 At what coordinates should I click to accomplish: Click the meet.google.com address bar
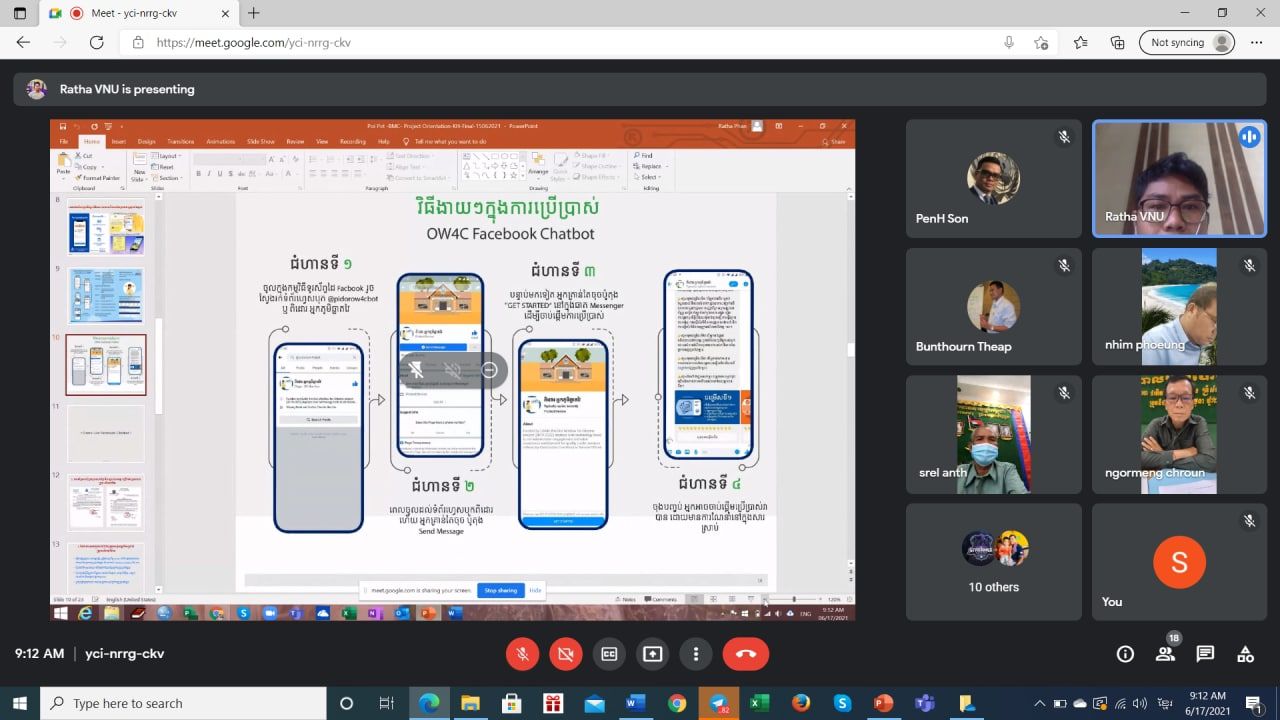[560, 43]
